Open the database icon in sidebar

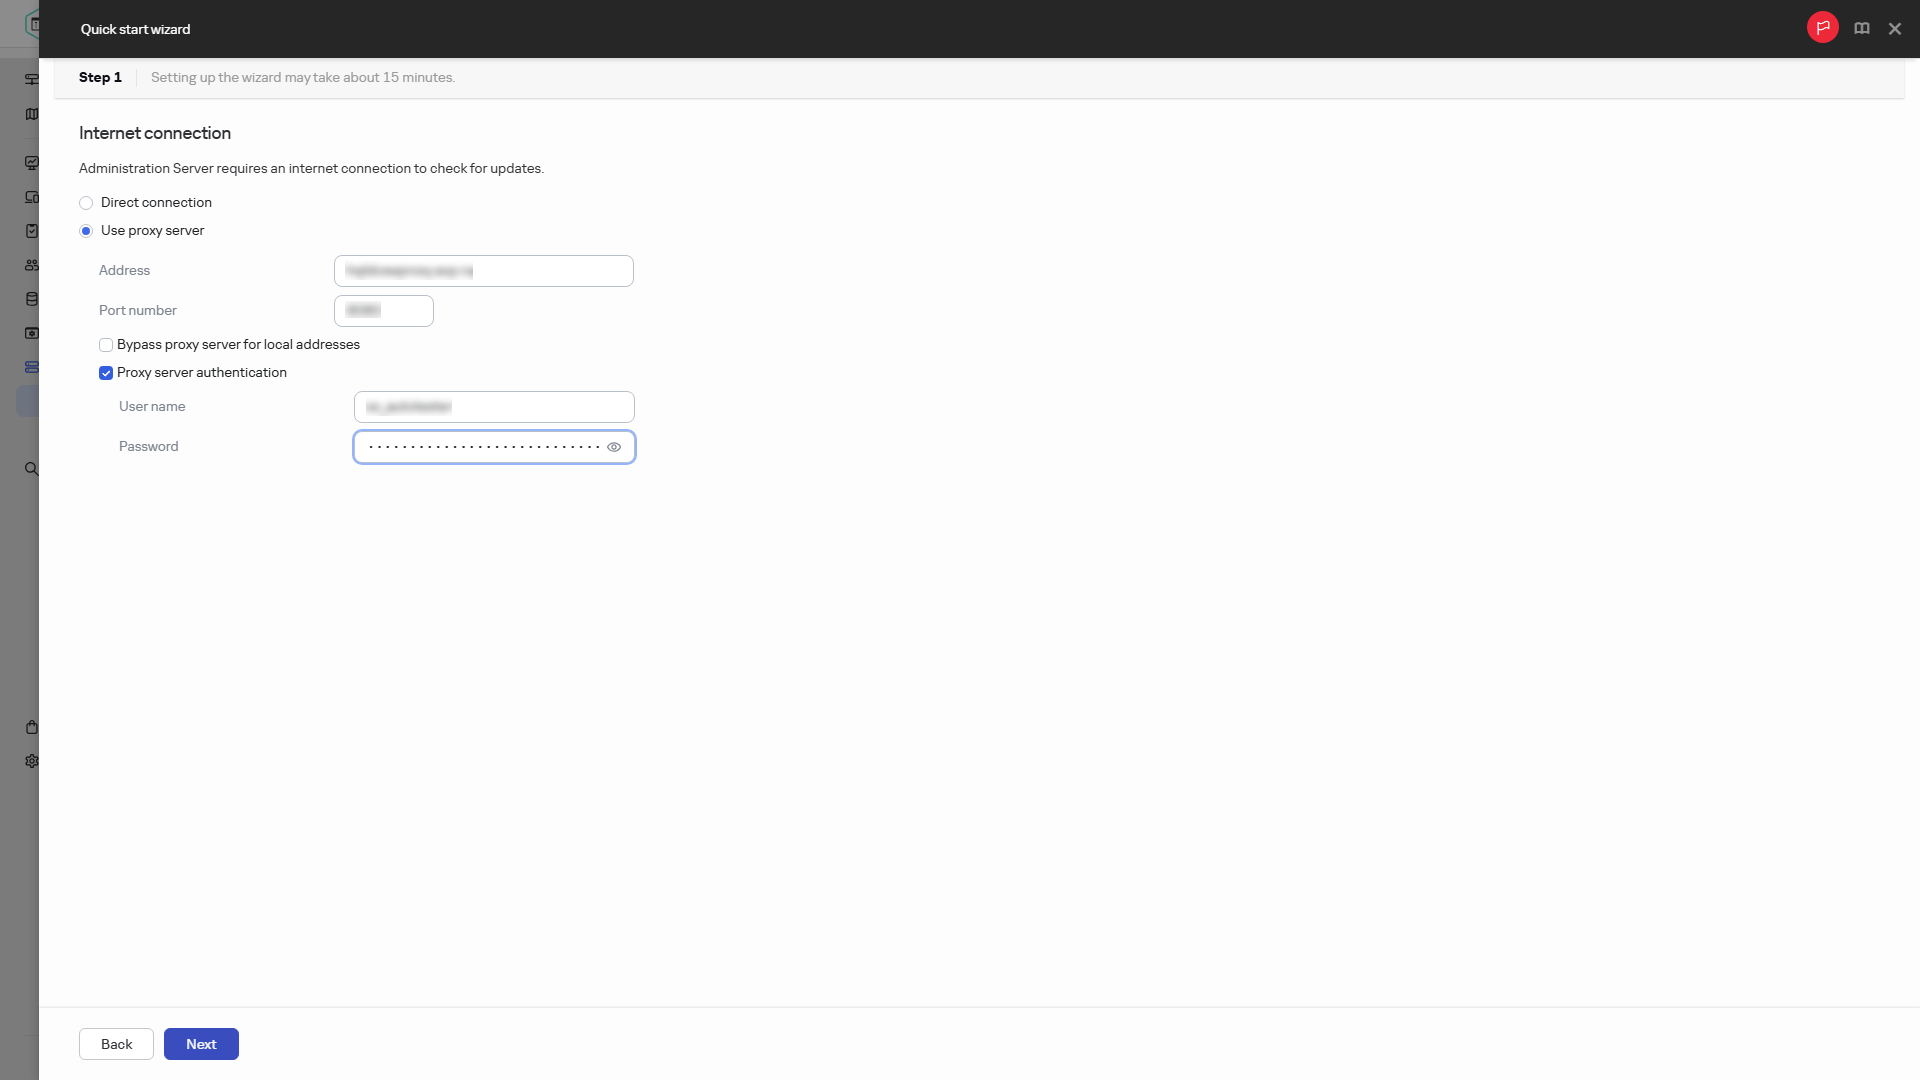pyautogui.click(x=32, y=299)
